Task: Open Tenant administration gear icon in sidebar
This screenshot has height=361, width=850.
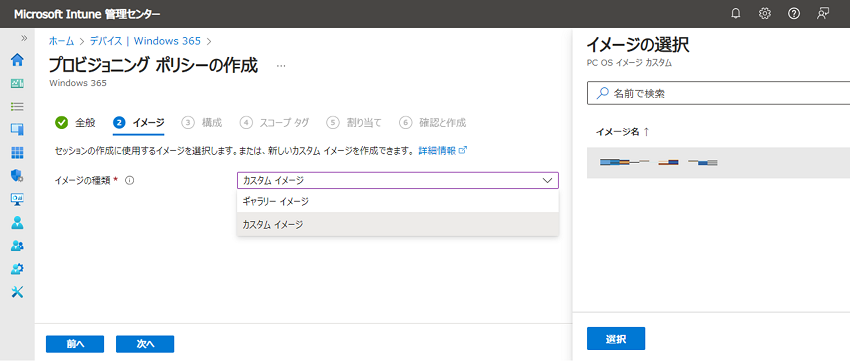Action: tap(17, 269)
